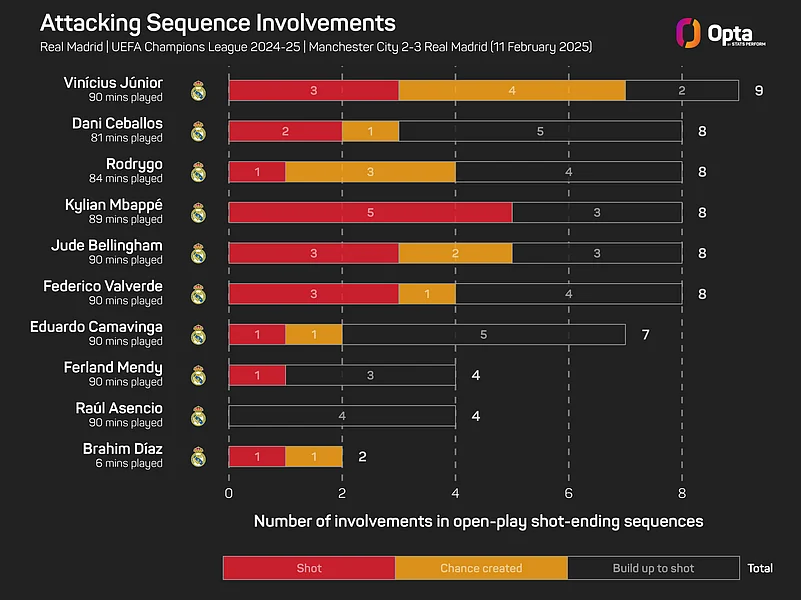Click Real Madrid crest beside Jude Bellingham
The width and height of the screenshot is (801, 600).
[x=198, y=253]
